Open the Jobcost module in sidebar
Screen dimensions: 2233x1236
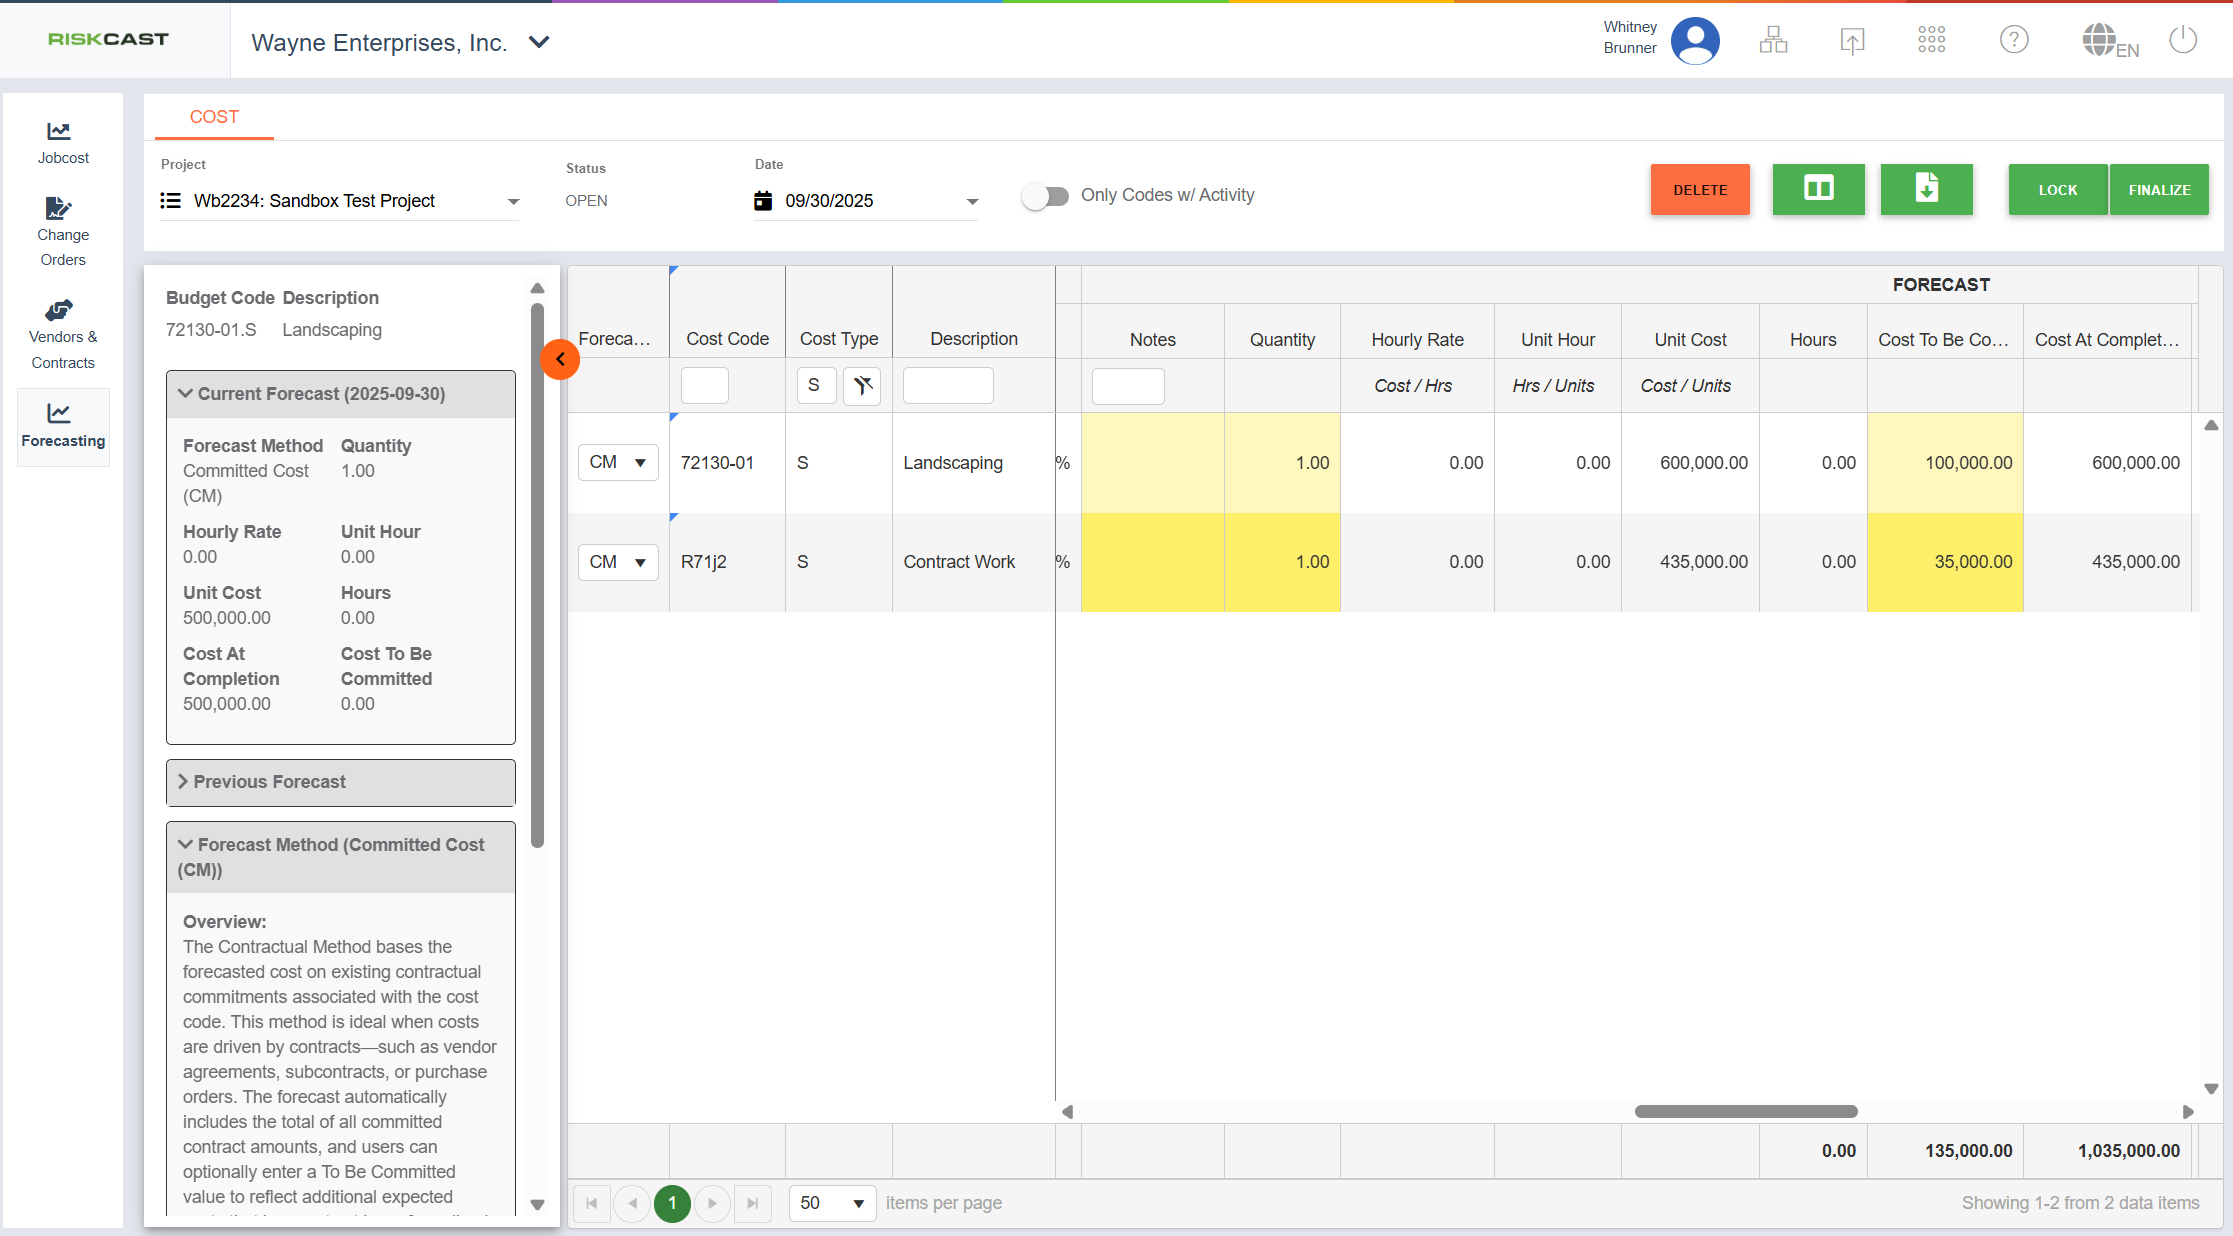click(x=63, y=143)
